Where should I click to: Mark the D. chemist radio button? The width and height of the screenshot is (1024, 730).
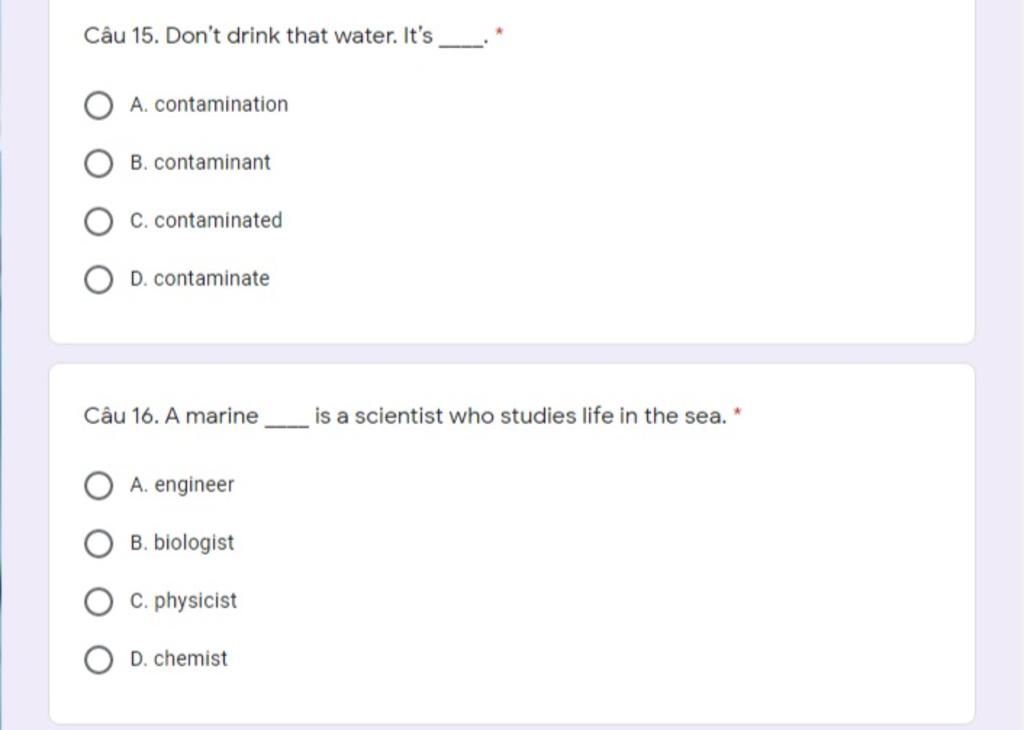99,659
